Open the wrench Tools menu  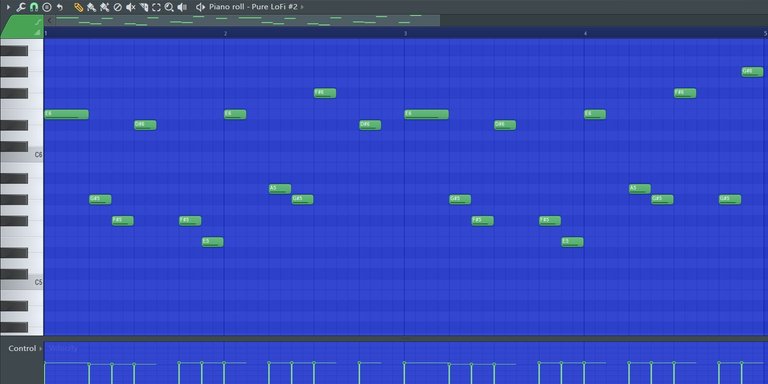tap(21, 7)
